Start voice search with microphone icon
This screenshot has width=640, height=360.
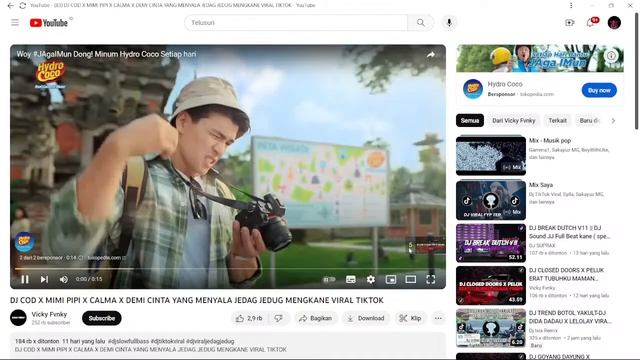[449, 22]
